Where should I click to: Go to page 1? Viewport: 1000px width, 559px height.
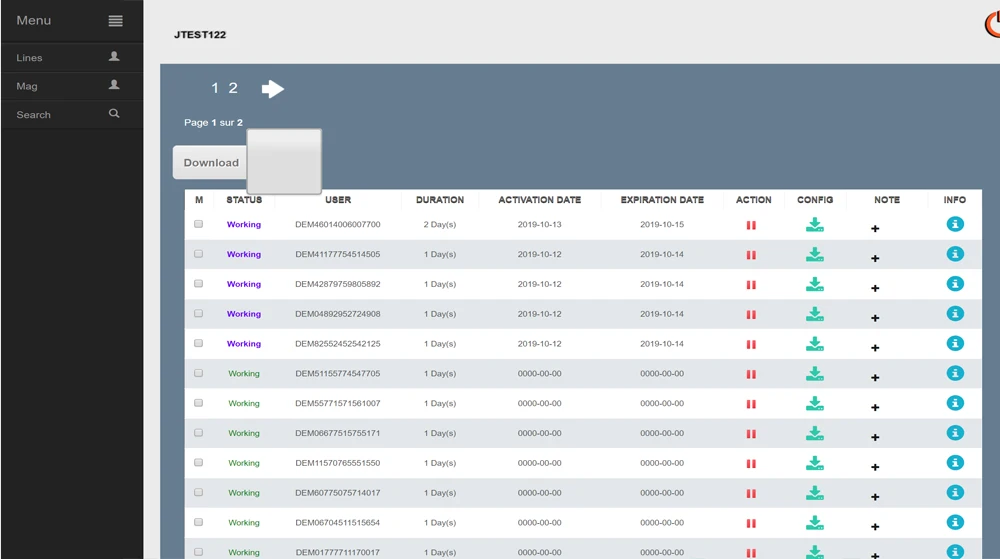[x=215, y=88]
